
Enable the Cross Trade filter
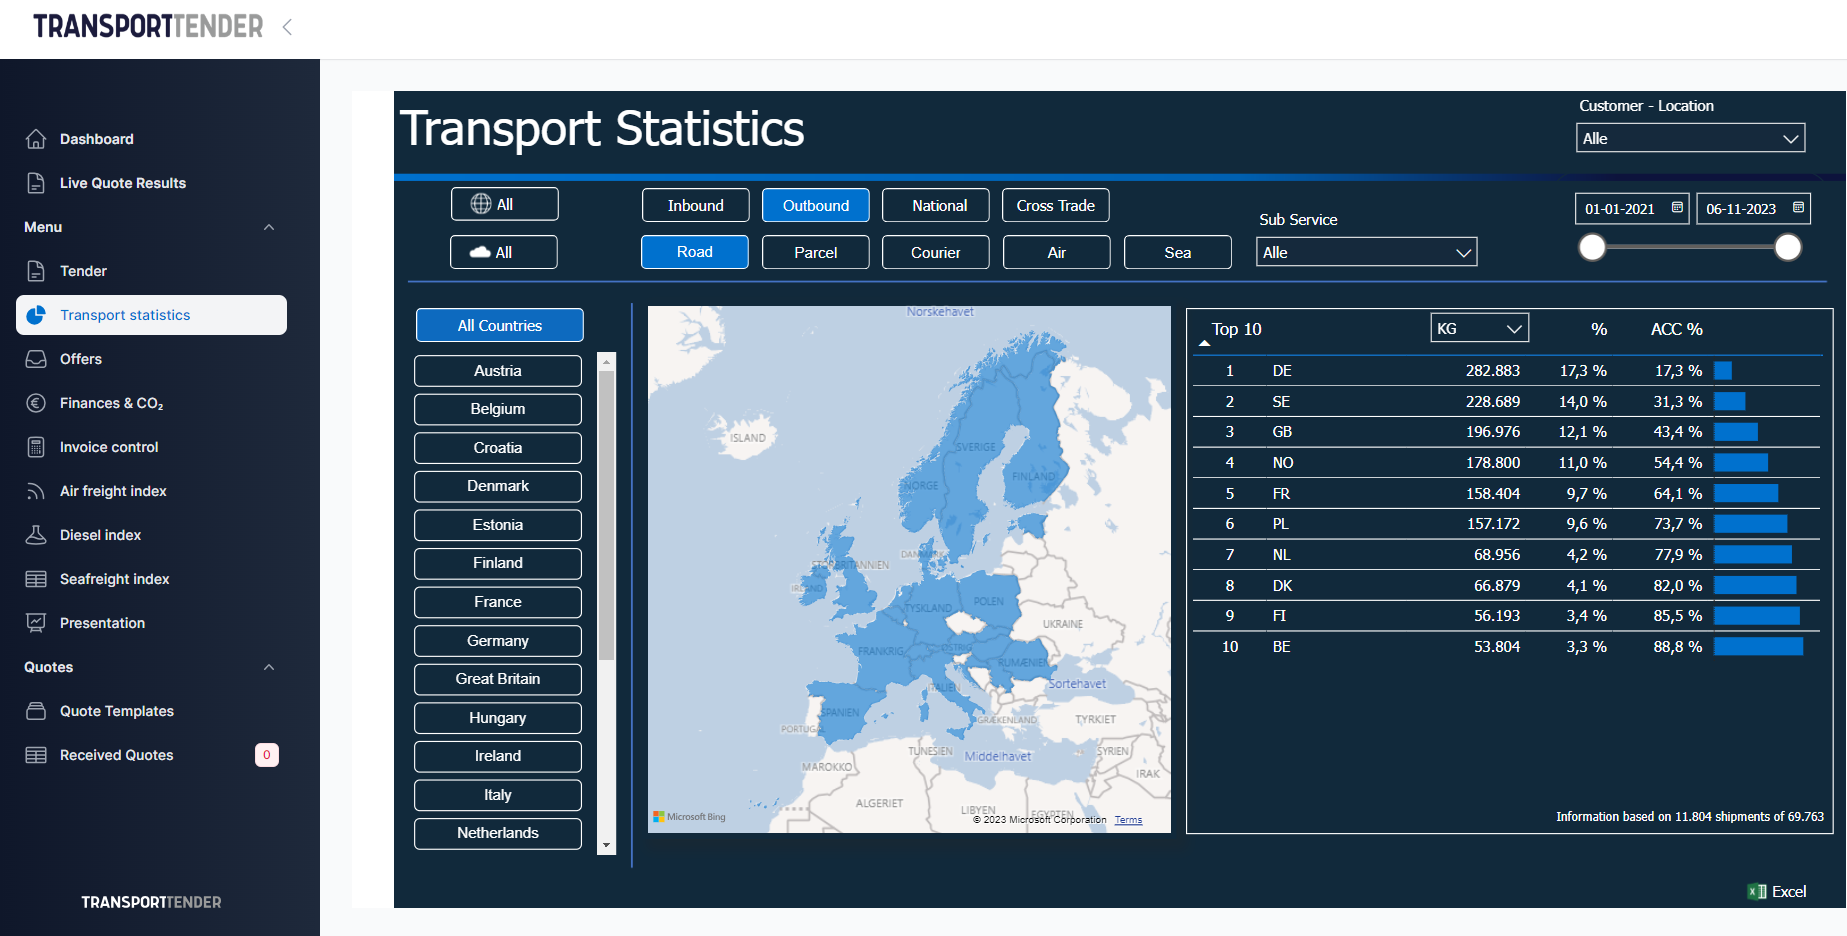click(x=1055, y=206)
